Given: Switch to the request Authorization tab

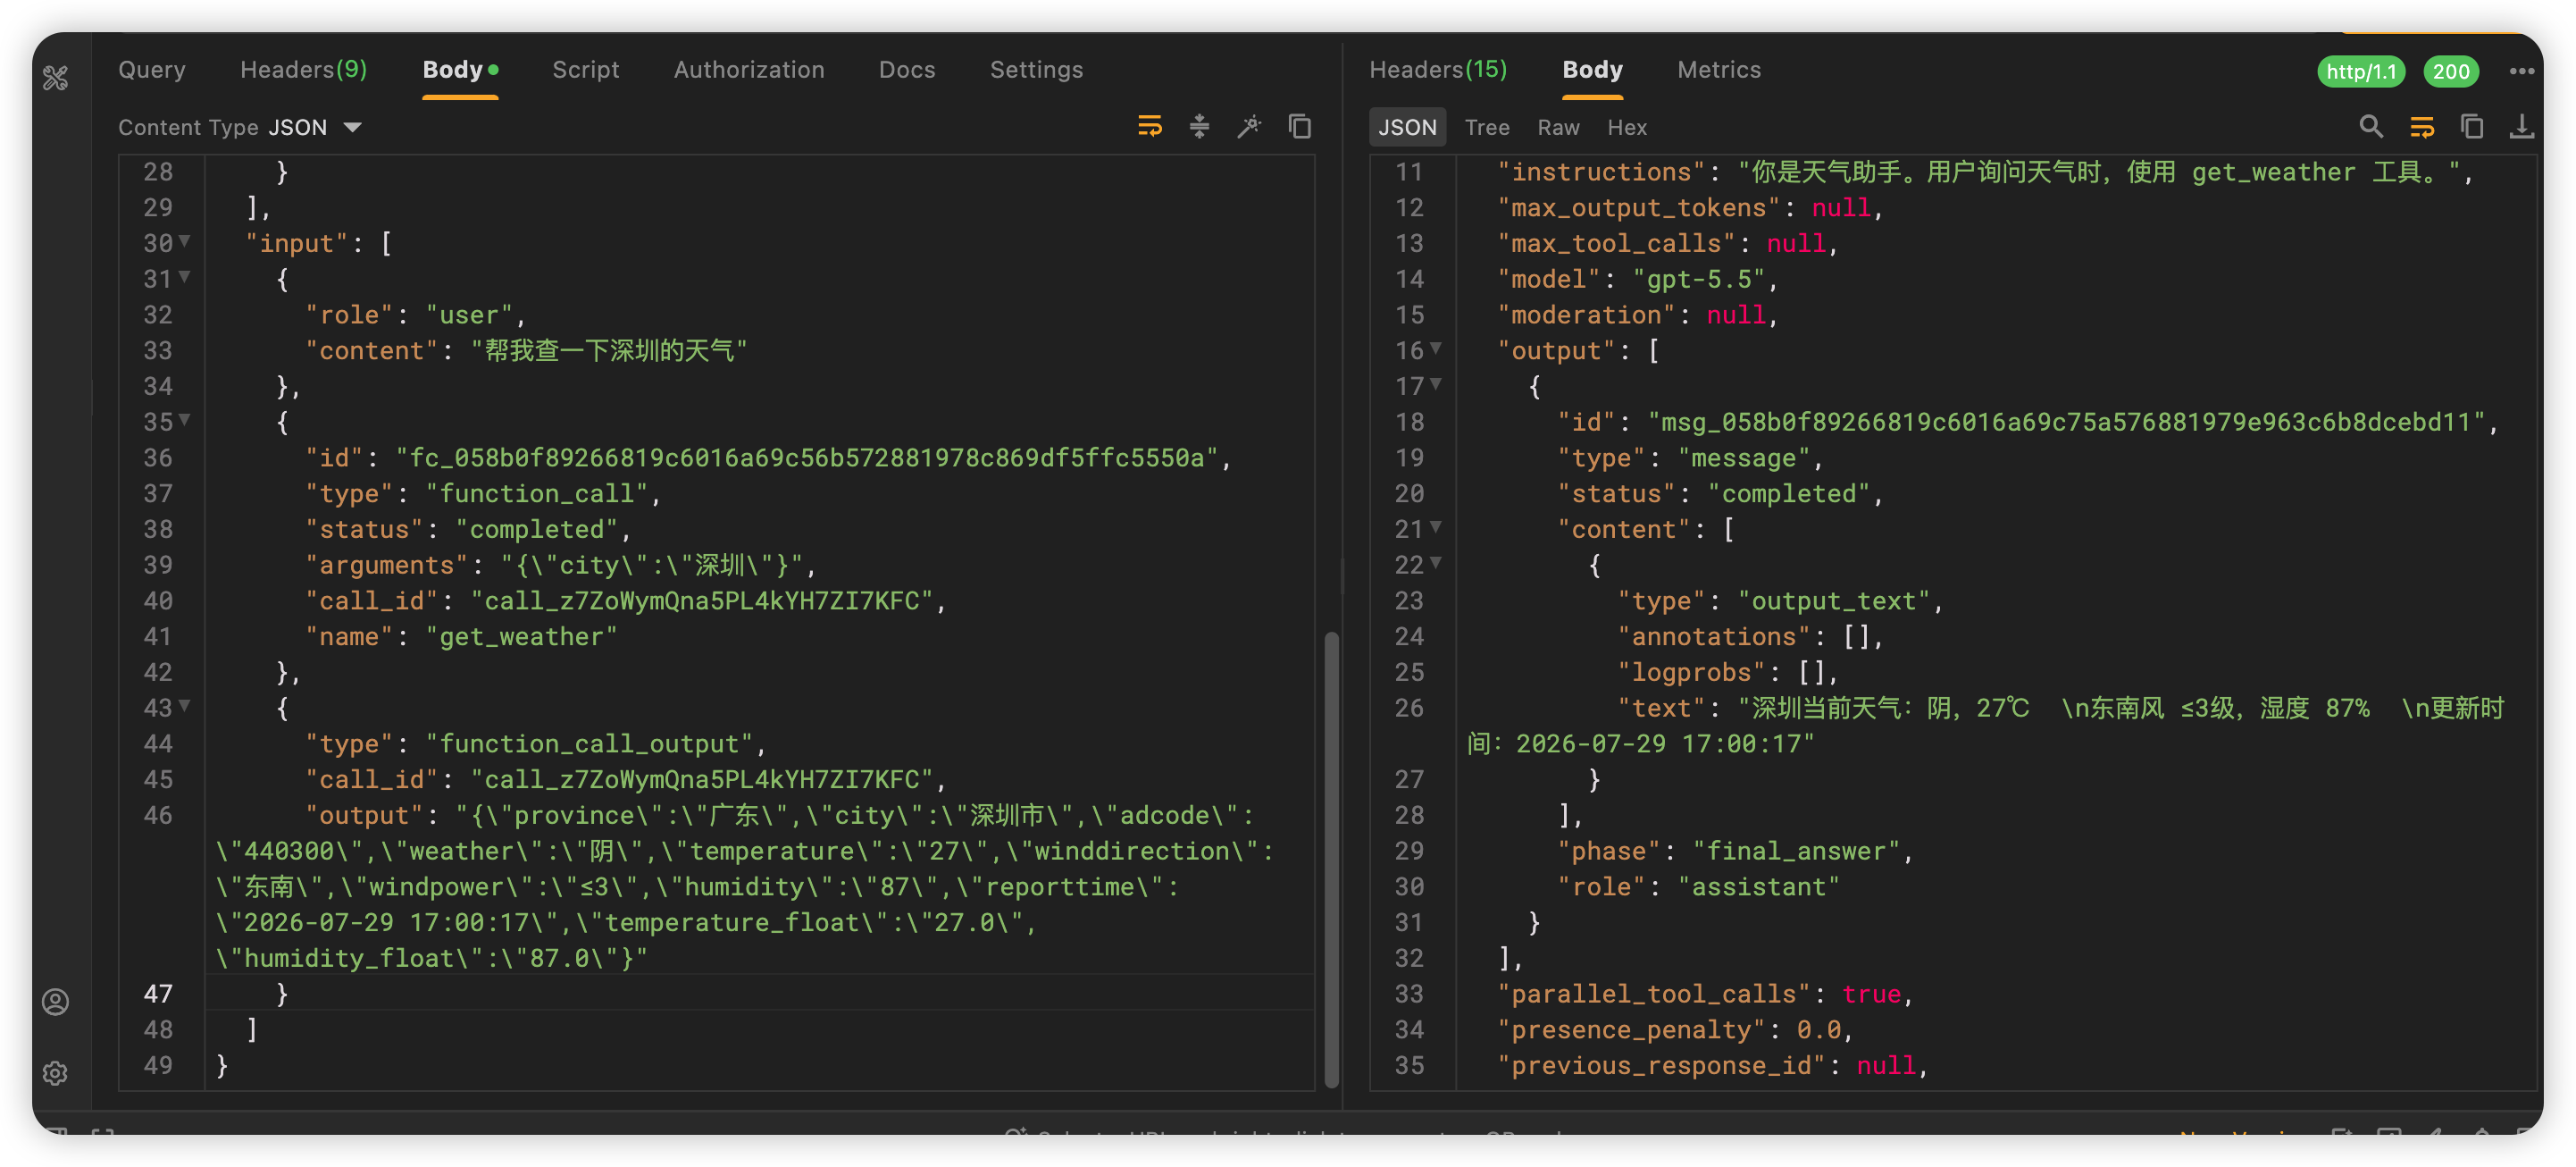Looking at the screenshot, I should [749, 70].
